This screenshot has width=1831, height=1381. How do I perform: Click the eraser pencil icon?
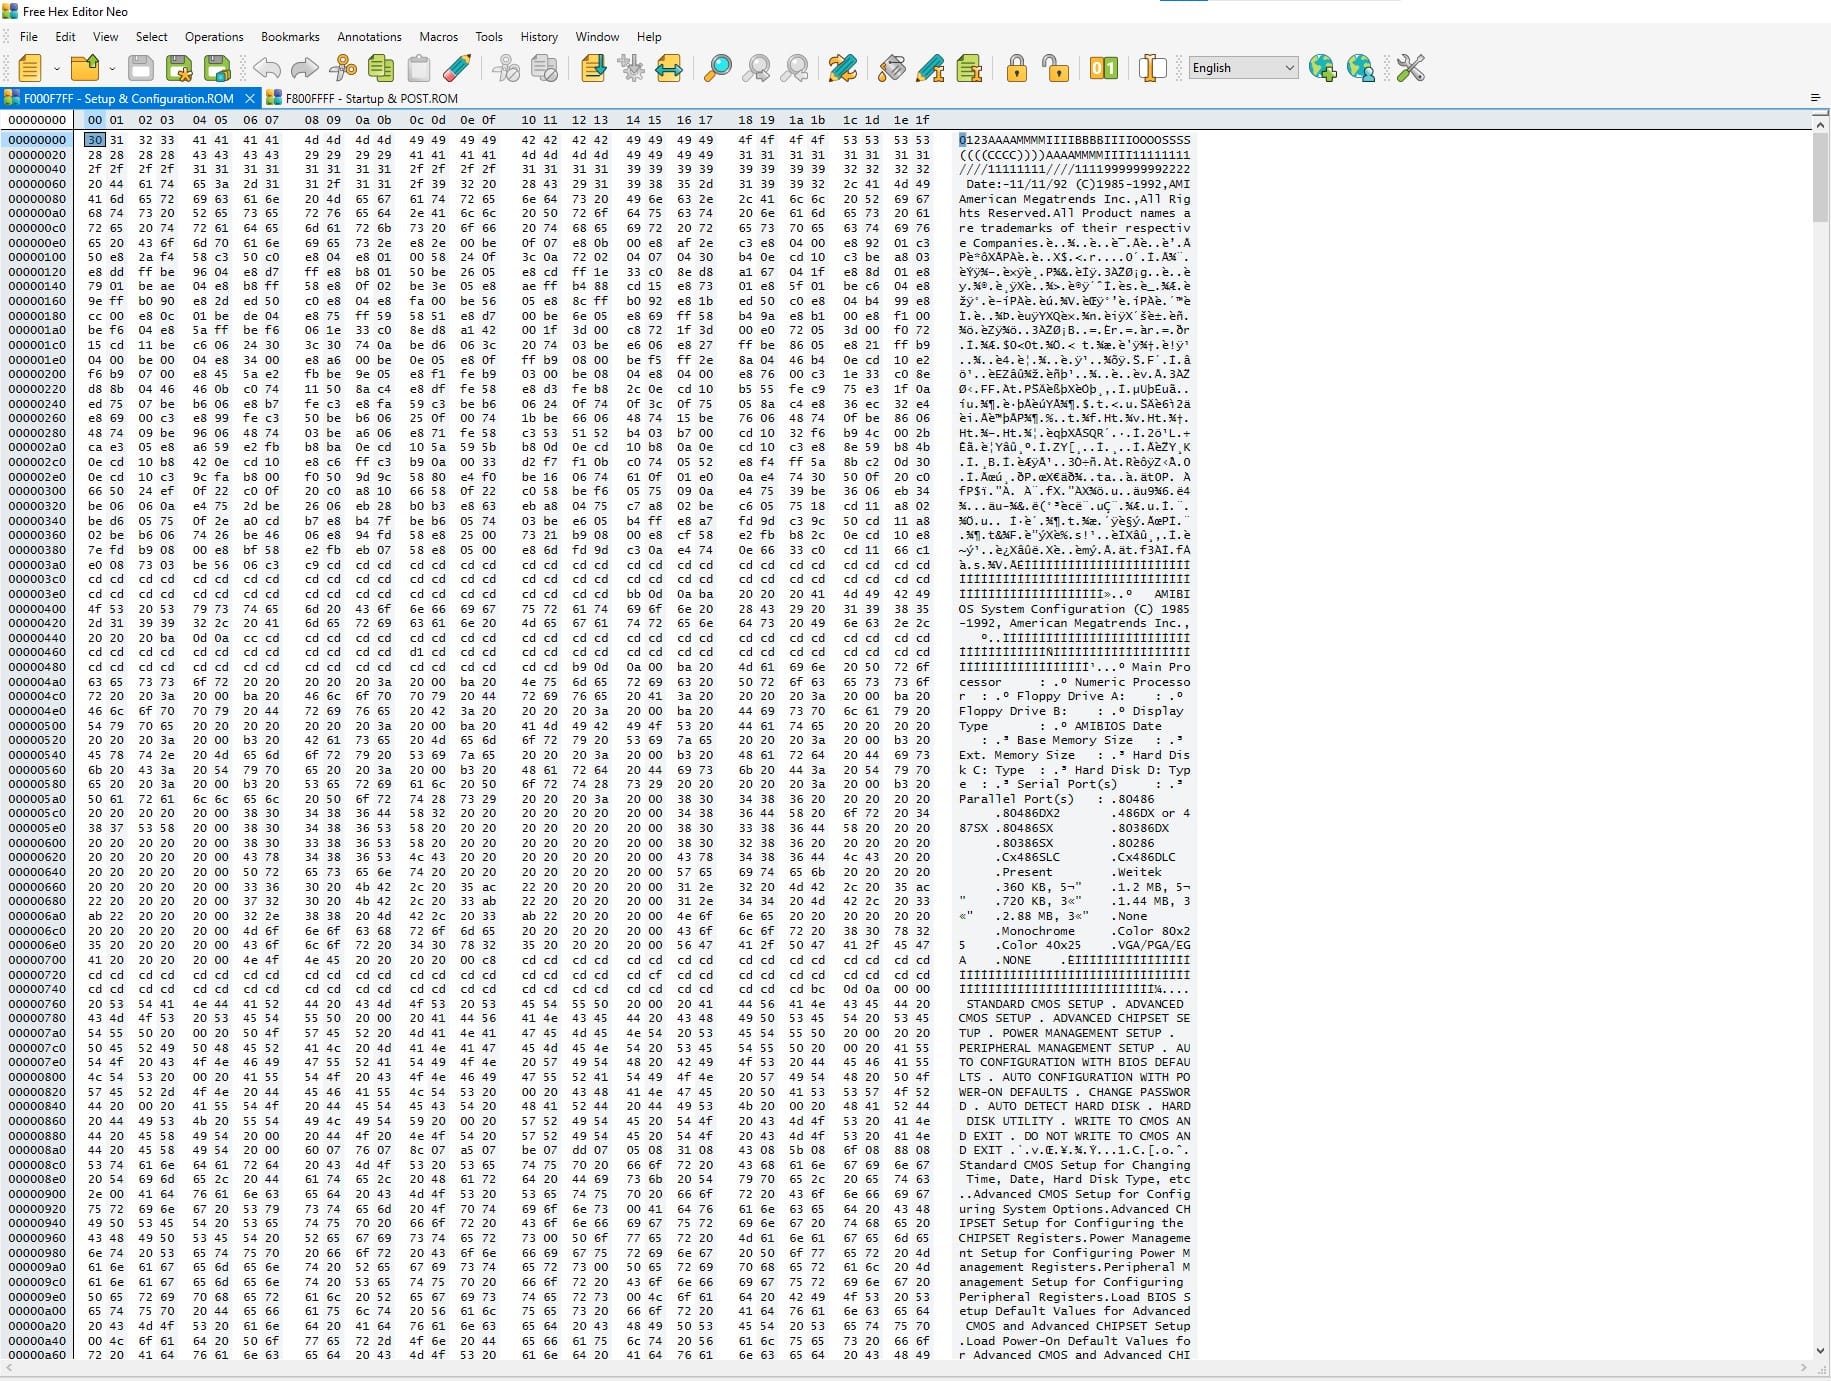pos(457,68)
